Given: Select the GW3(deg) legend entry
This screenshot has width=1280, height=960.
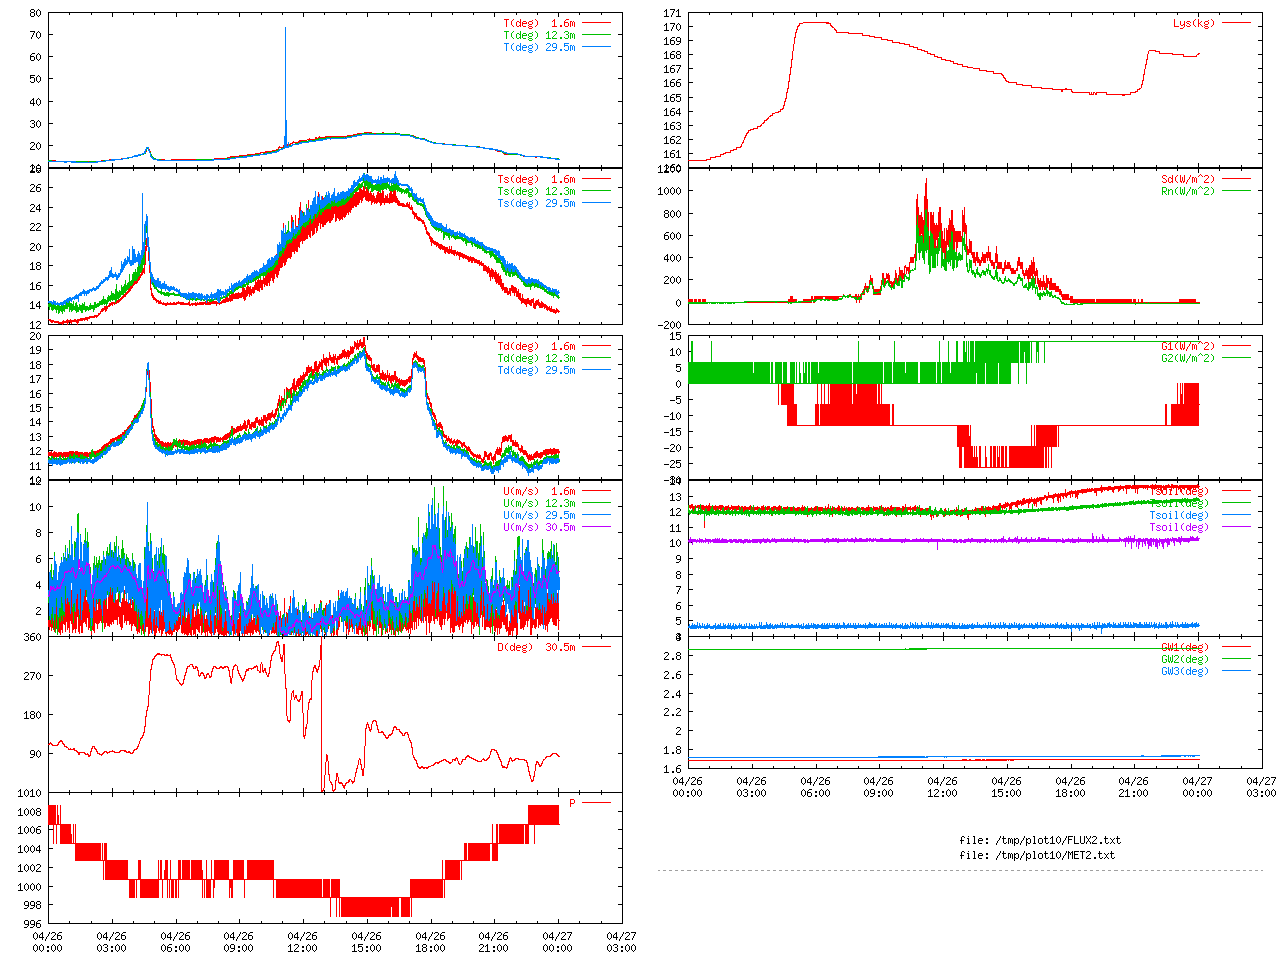Looking at the screenshot, I should point(1185,671).
